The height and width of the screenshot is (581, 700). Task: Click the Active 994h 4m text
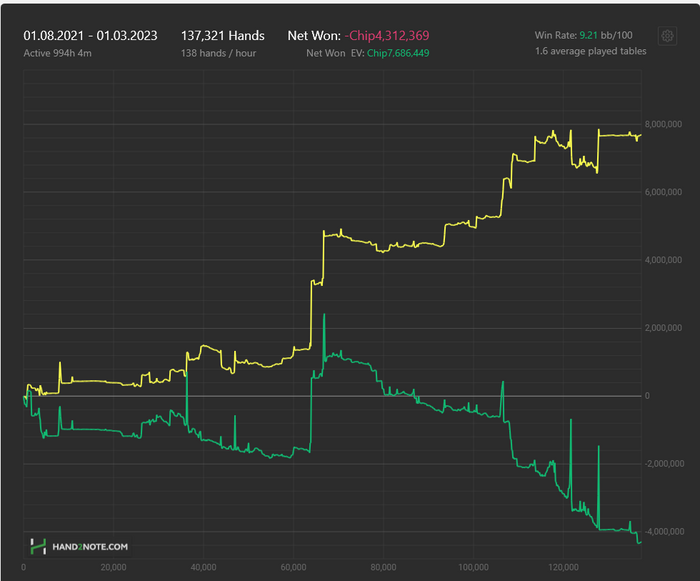click(58, 53)
